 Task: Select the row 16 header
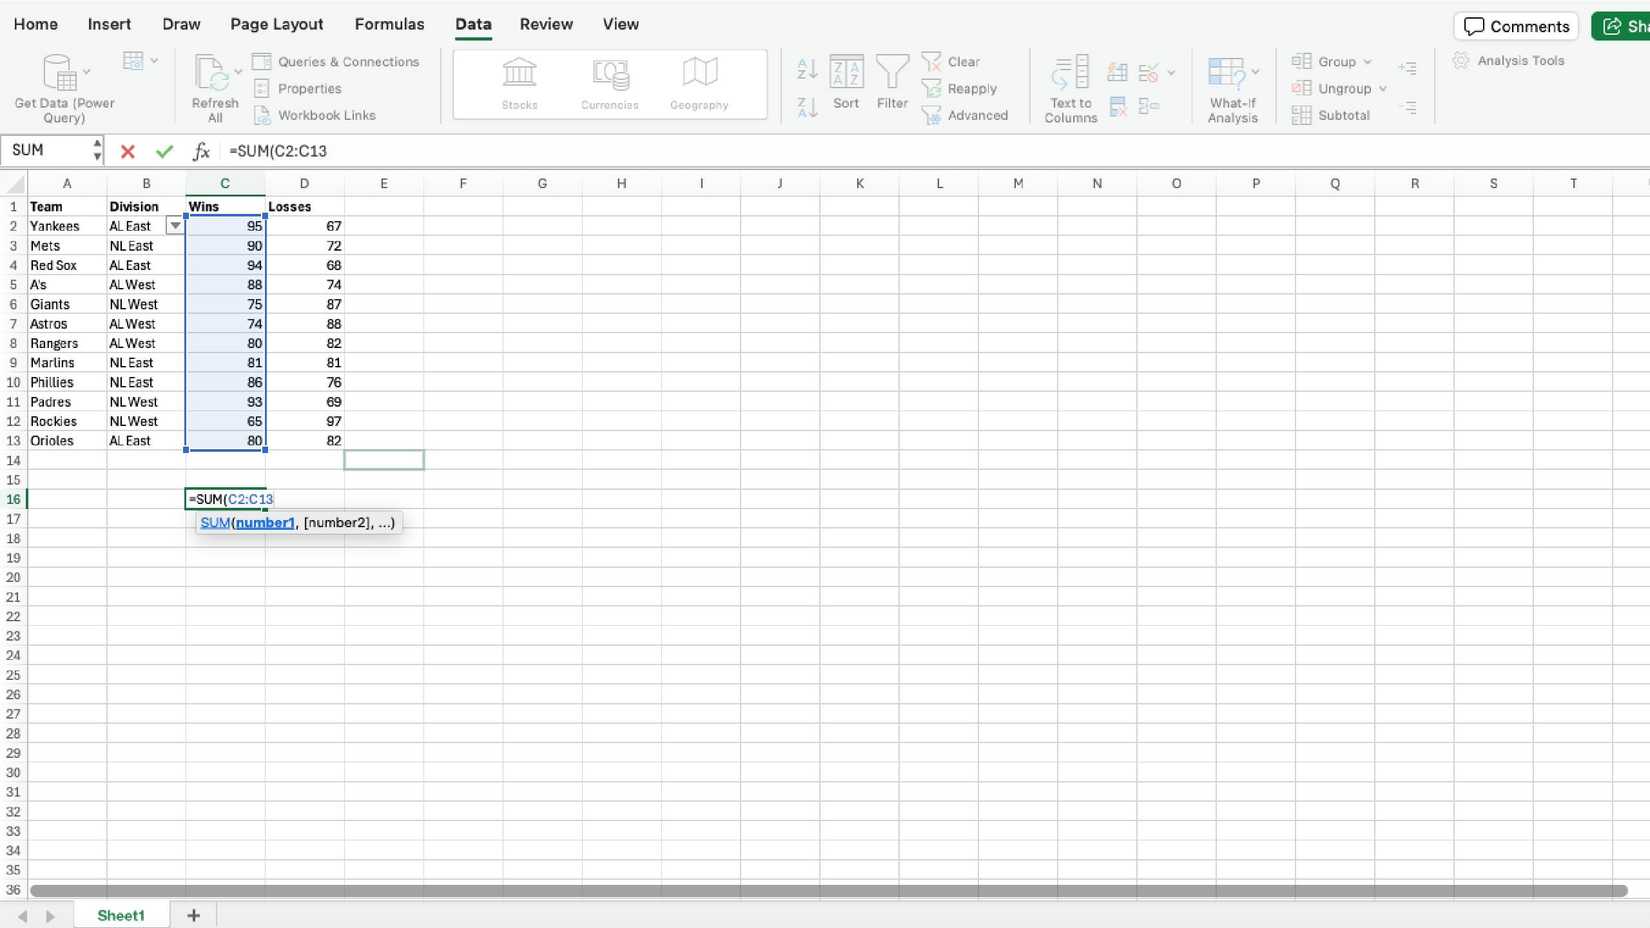[x=13, y=499]
